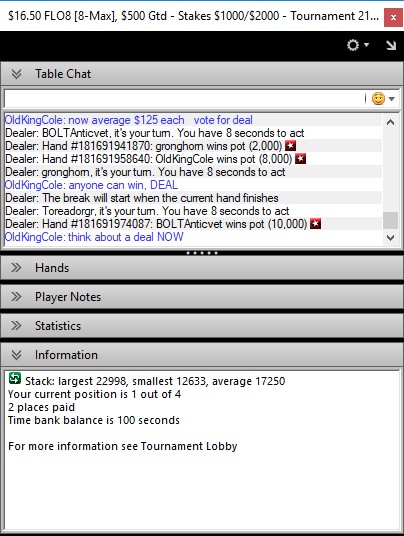Click the chat scrollbar thumb
The height and width of the screenshot is (536, 404).
(x=391, y=220)
